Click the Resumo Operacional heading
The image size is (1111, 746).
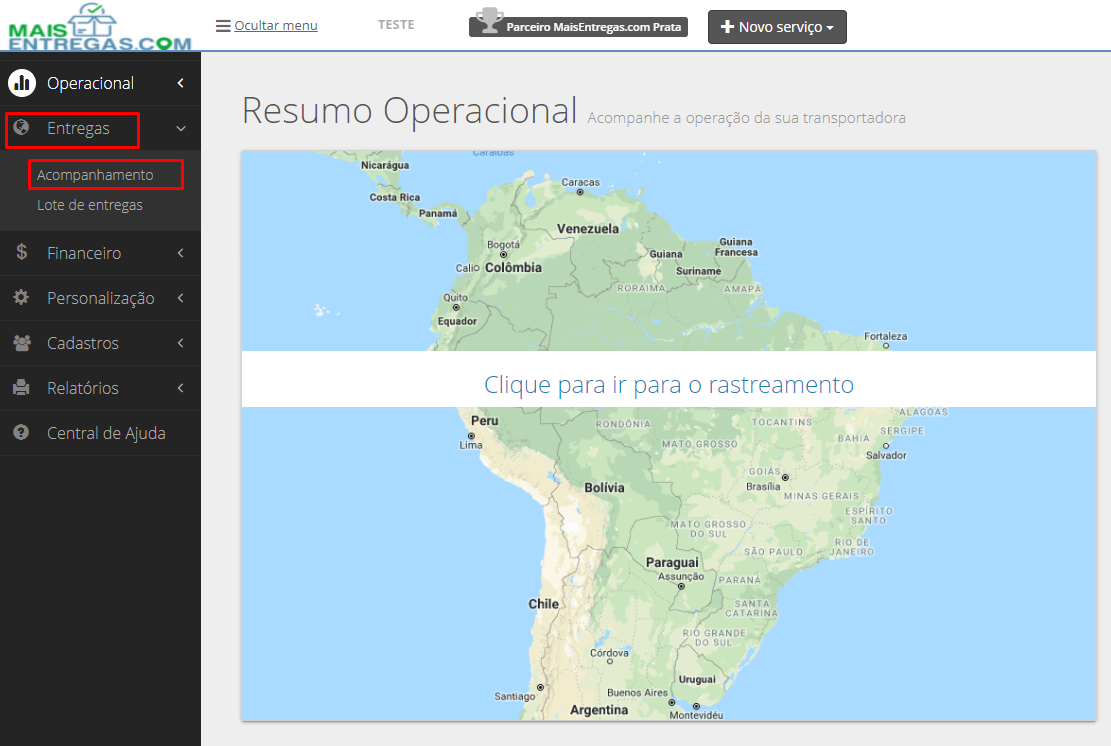tap(410, 111)
